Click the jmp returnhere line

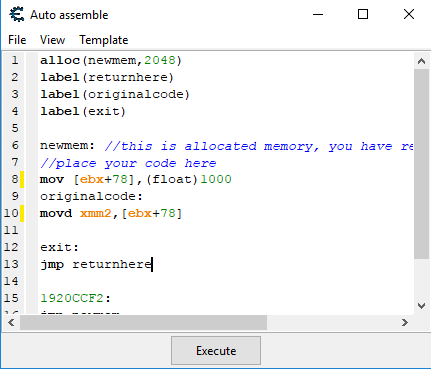(96, 264)
